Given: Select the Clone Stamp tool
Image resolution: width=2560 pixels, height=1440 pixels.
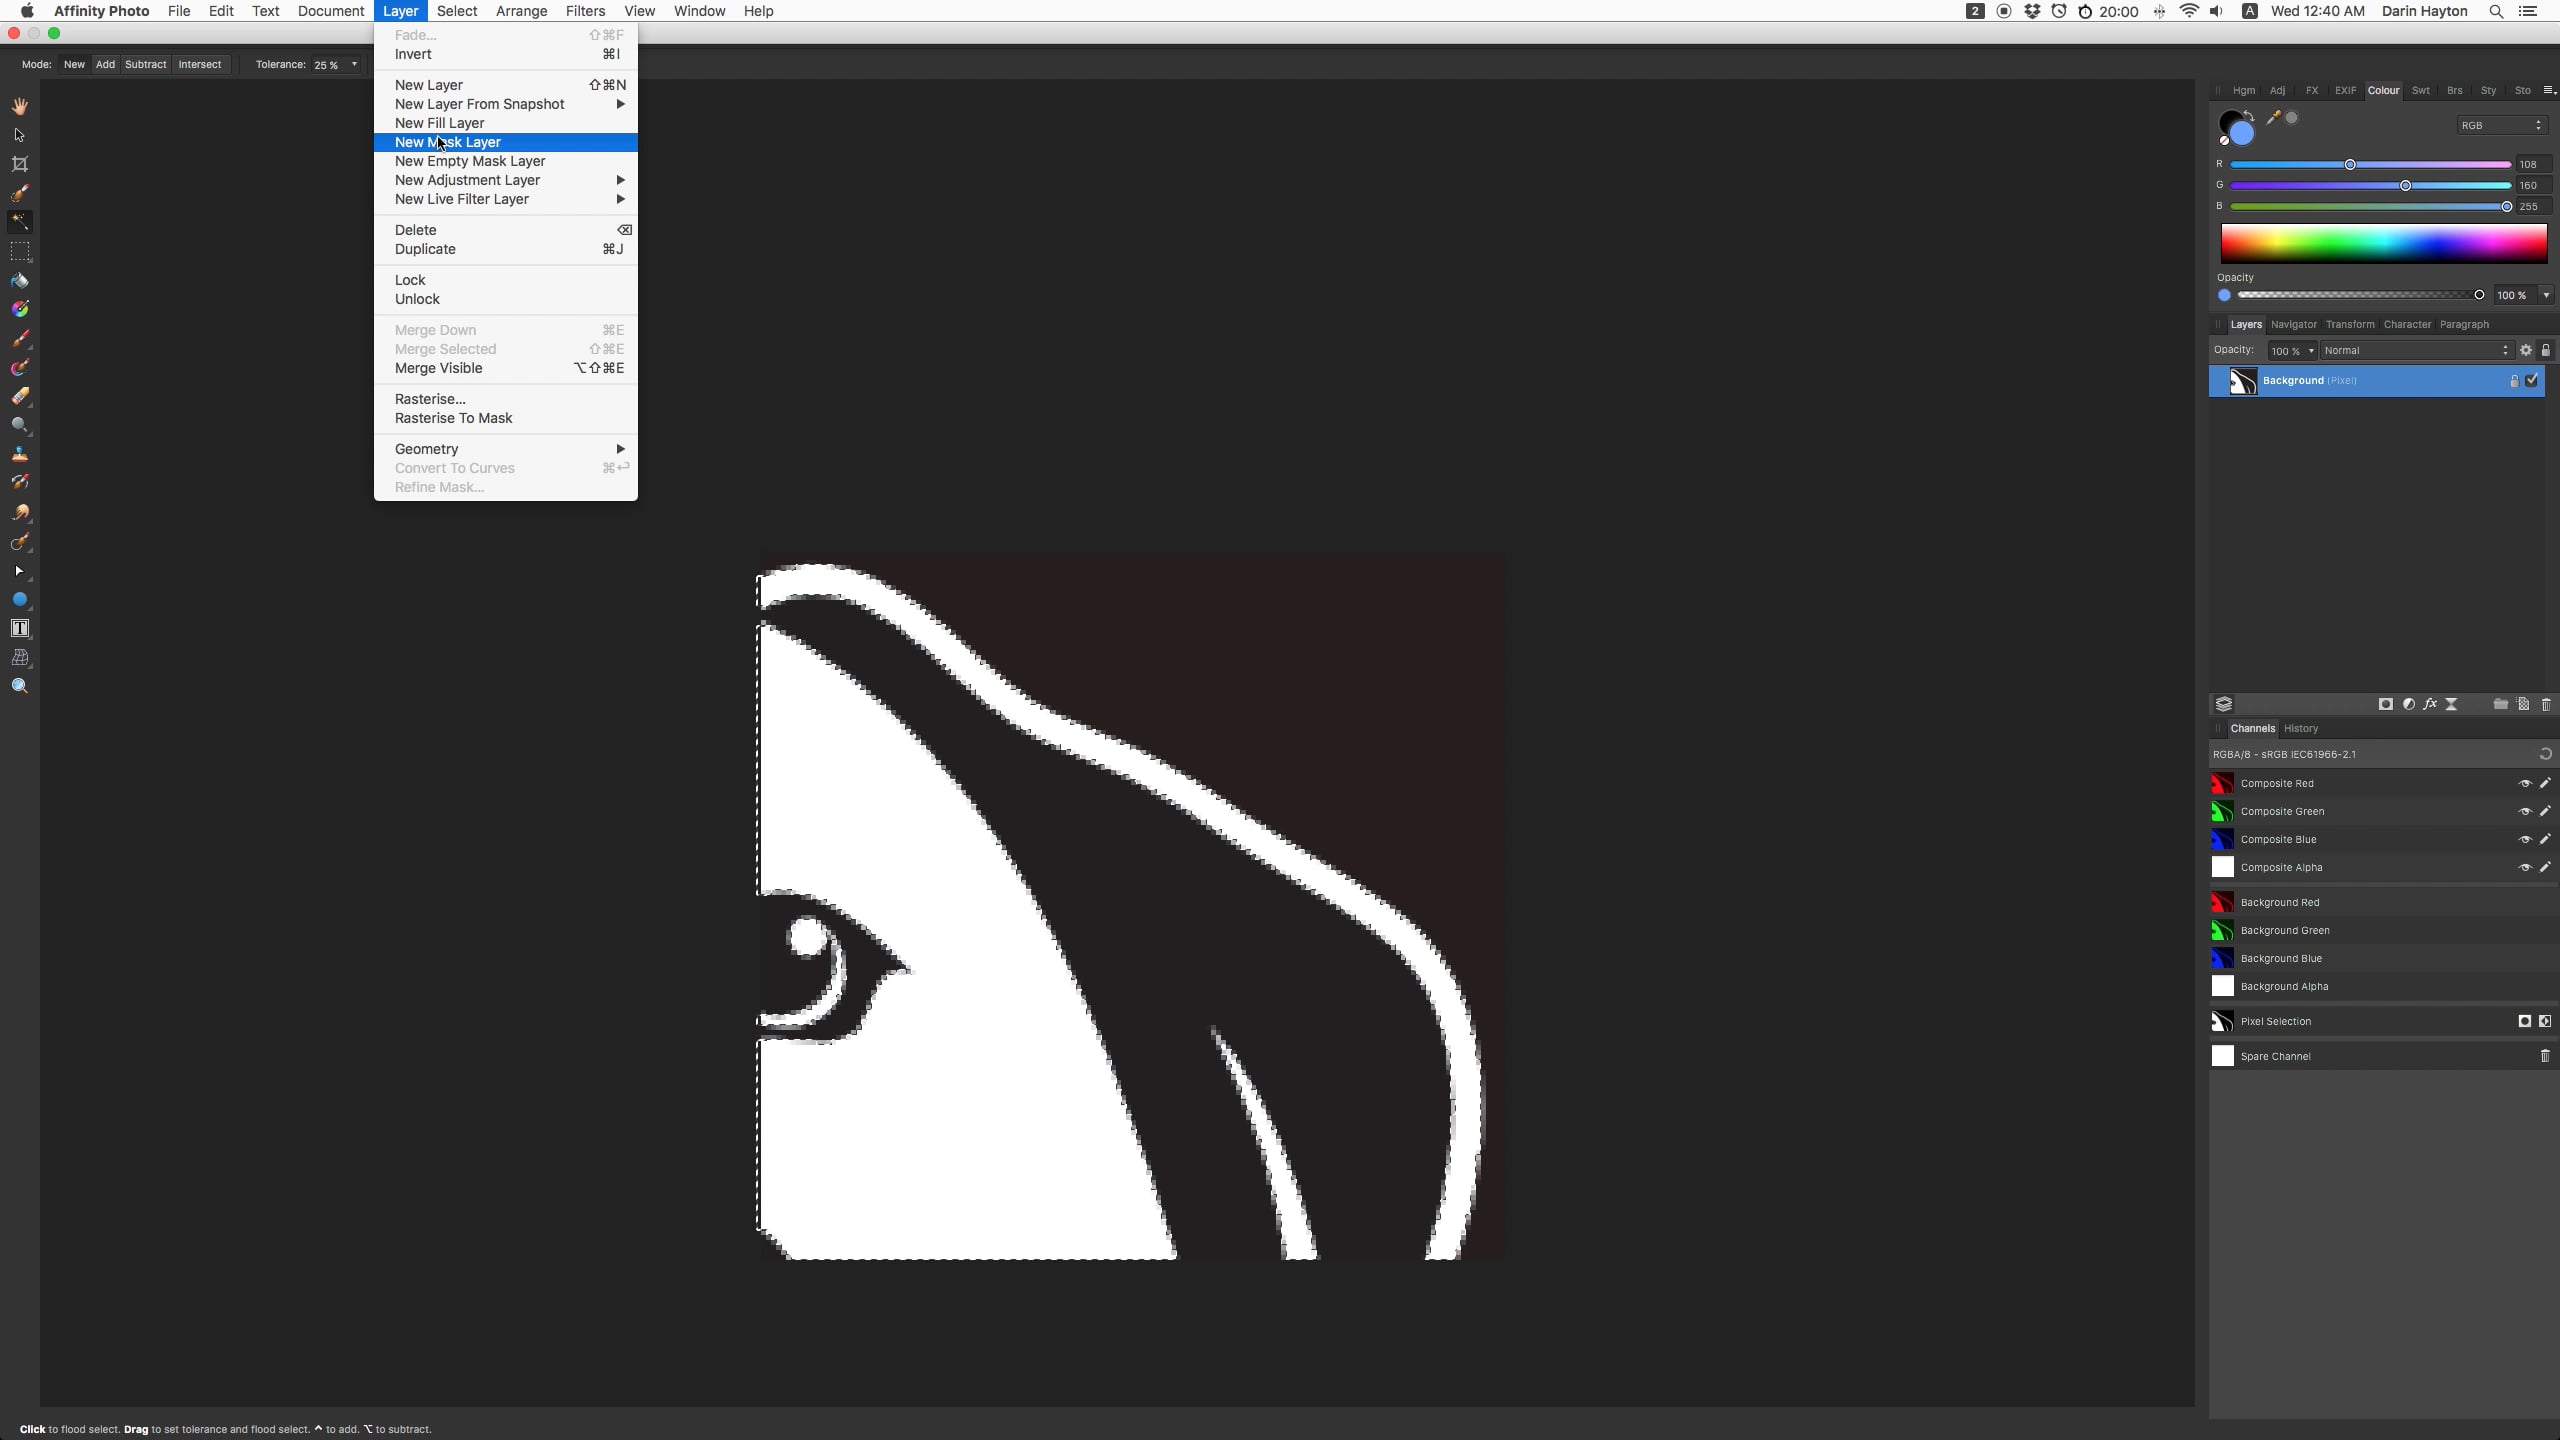Looking at the screenshot, I should 20,456.
